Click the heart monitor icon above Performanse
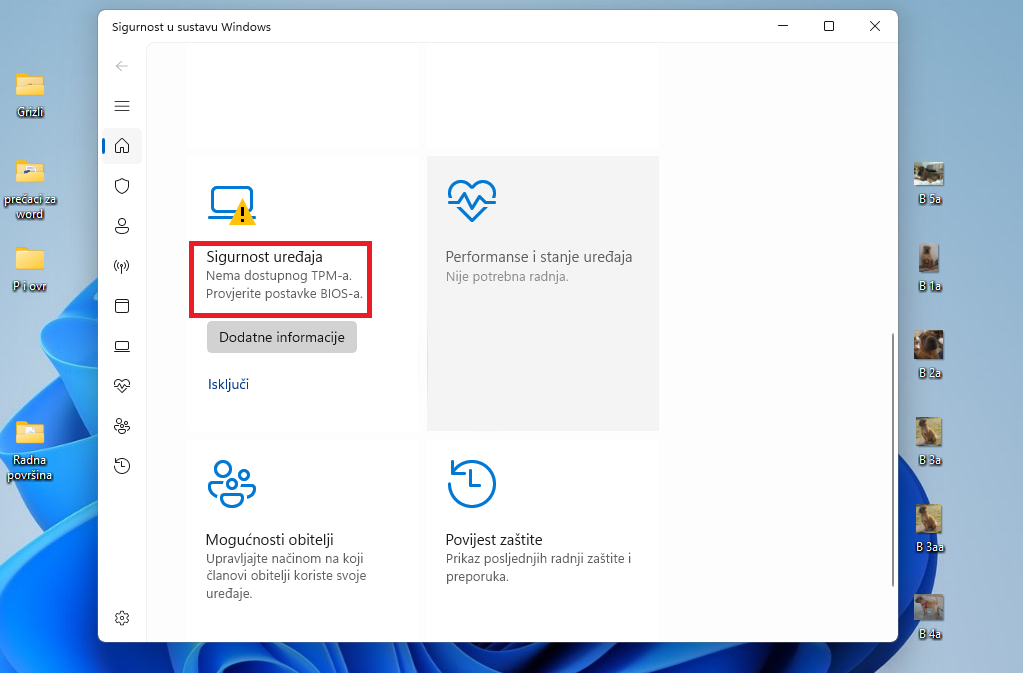Viewport: 1023px width, 673px height. point(472,201)
